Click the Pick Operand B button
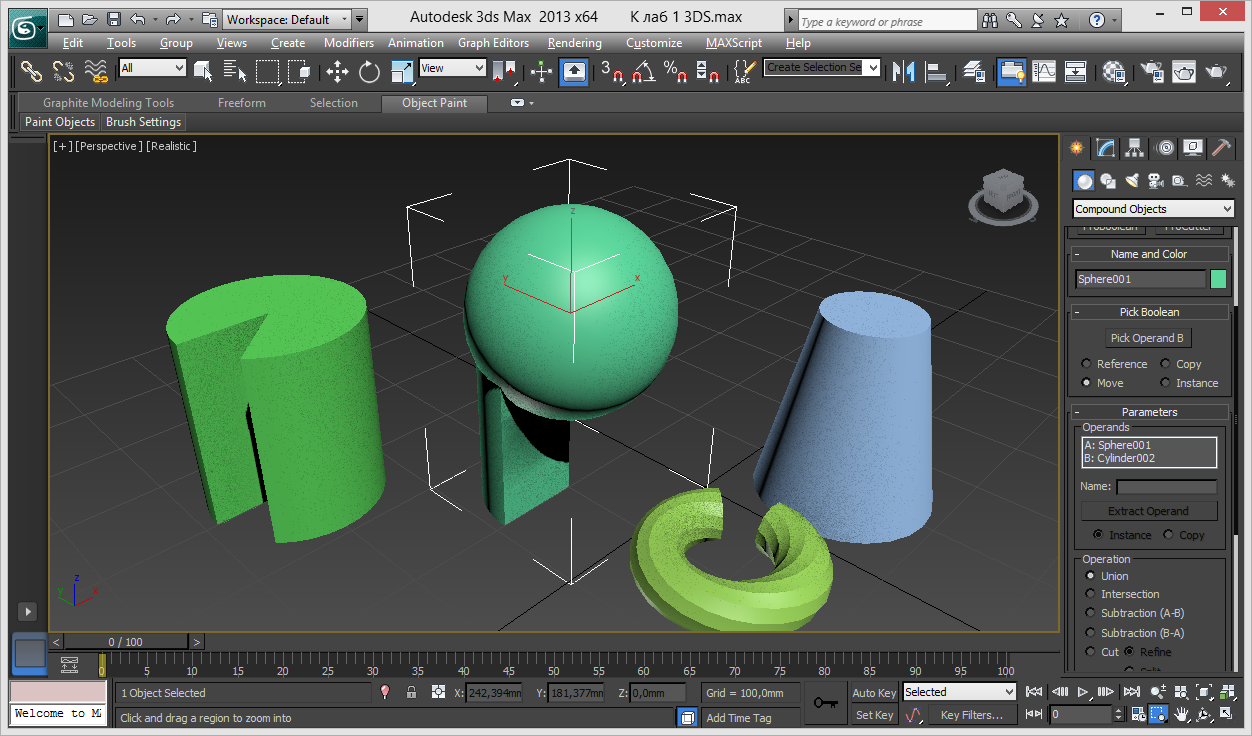 point(1147,338)
